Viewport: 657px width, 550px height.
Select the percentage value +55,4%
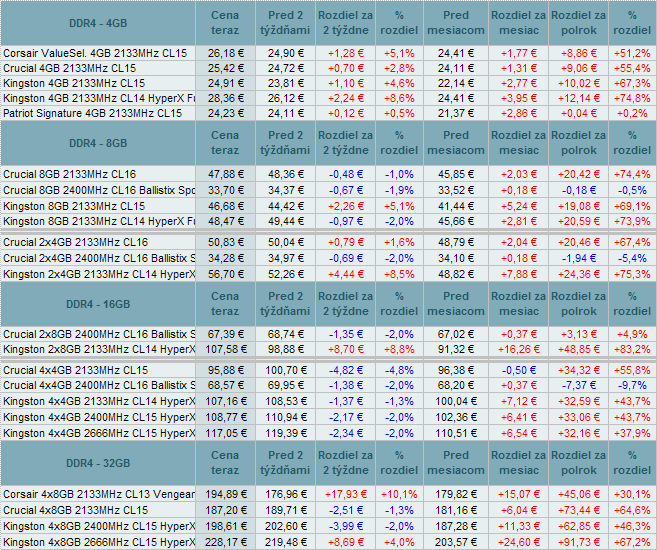pos(632,68)
